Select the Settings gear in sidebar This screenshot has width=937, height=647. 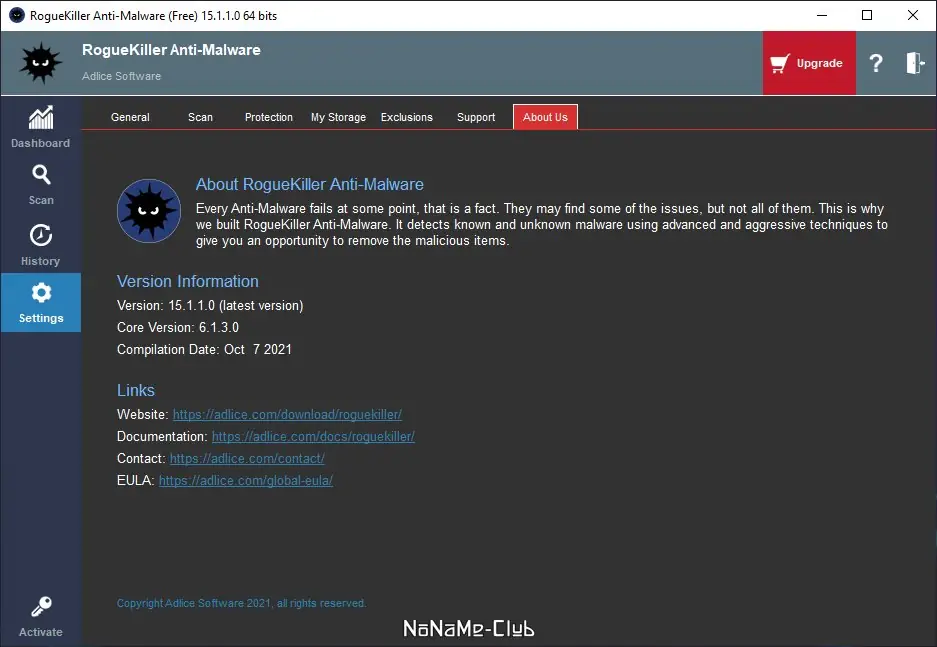41,302
